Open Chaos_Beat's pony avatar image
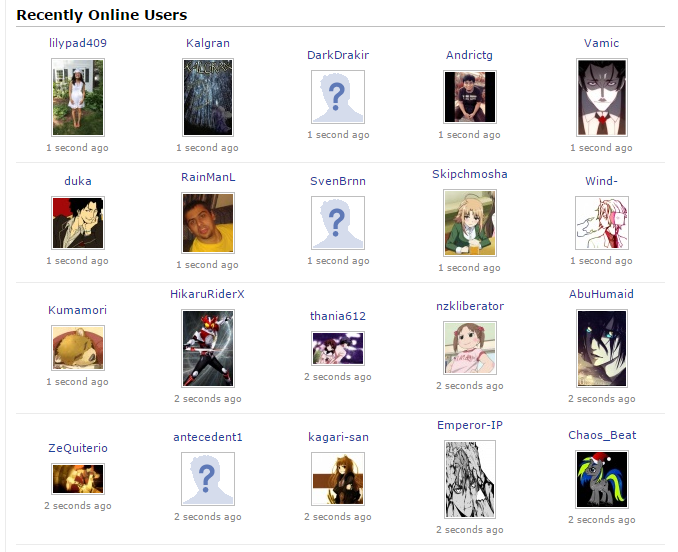 coord(601,479)
